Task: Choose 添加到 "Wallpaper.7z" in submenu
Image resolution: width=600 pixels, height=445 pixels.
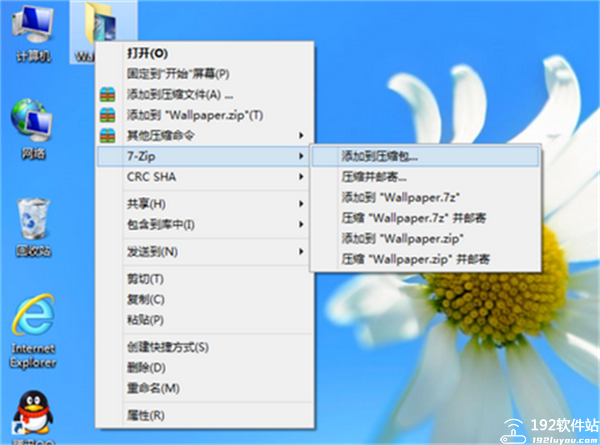Action: (x=425, y=197)
